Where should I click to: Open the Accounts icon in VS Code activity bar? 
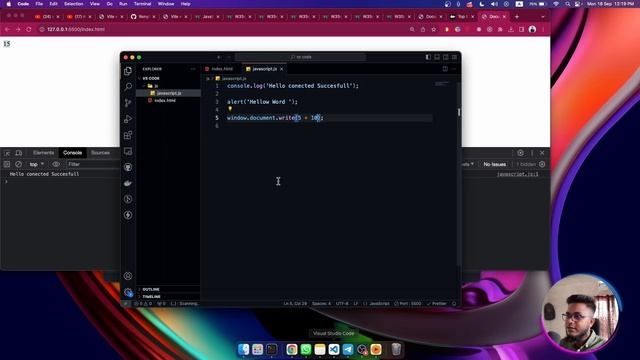click(x=128, y=276)
